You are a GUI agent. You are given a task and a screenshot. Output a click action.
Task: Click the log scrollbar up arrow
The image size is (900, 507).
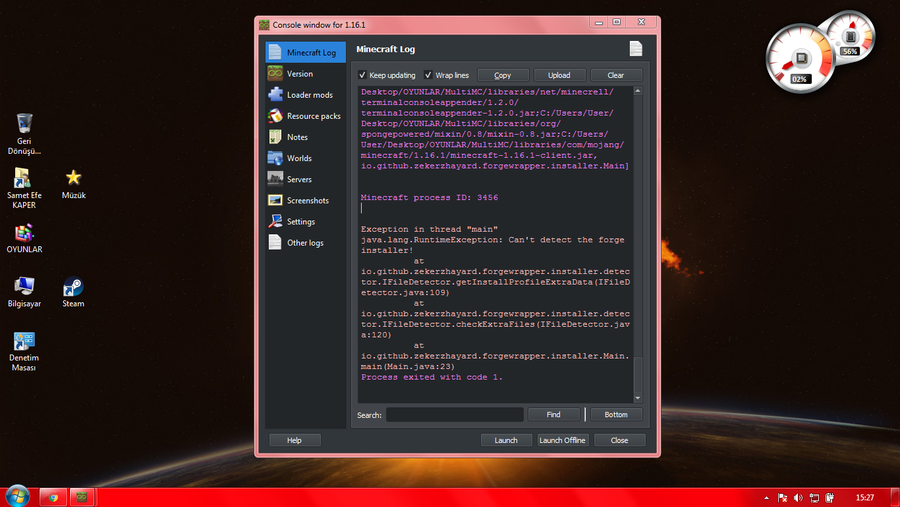coord(638,91)
